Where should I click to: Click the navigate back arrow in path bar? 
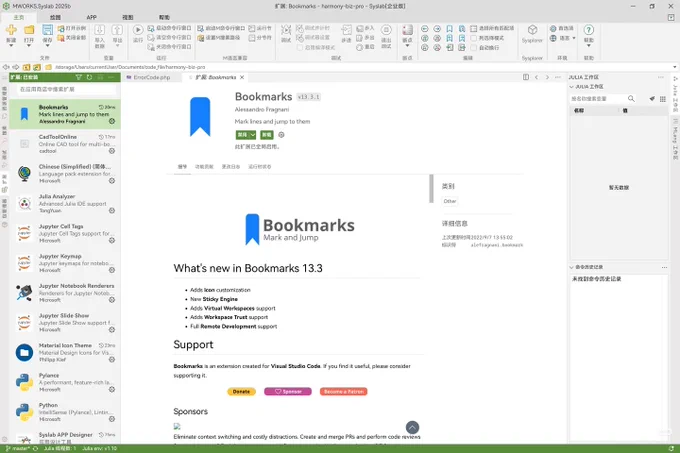tap(6, 67)
